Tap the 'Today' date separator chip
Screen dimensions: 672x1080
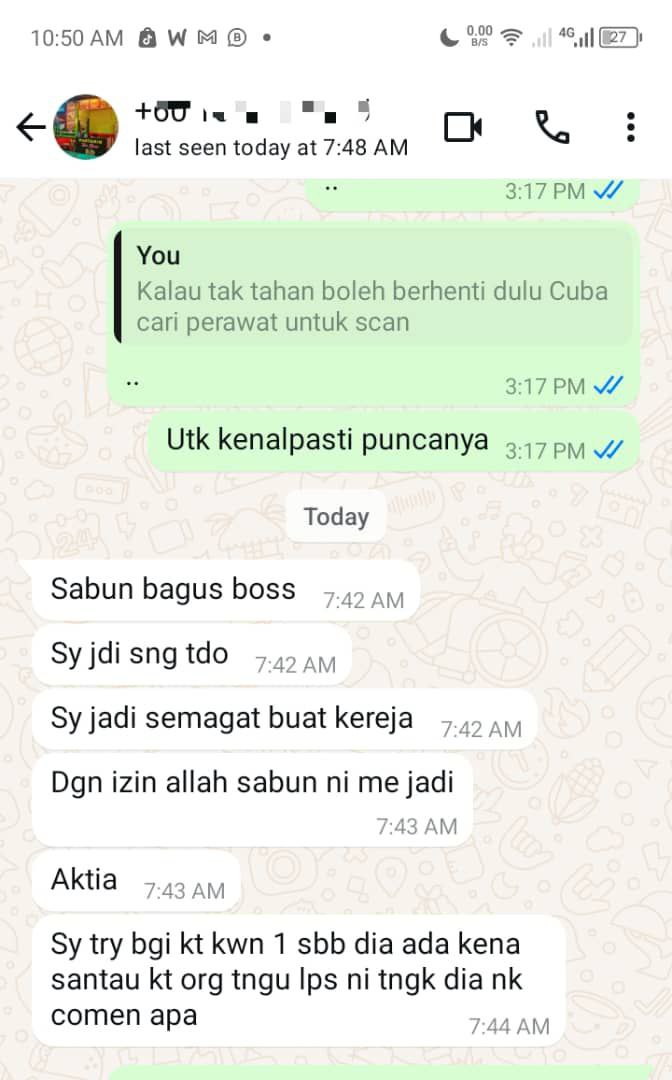point(336,517)
